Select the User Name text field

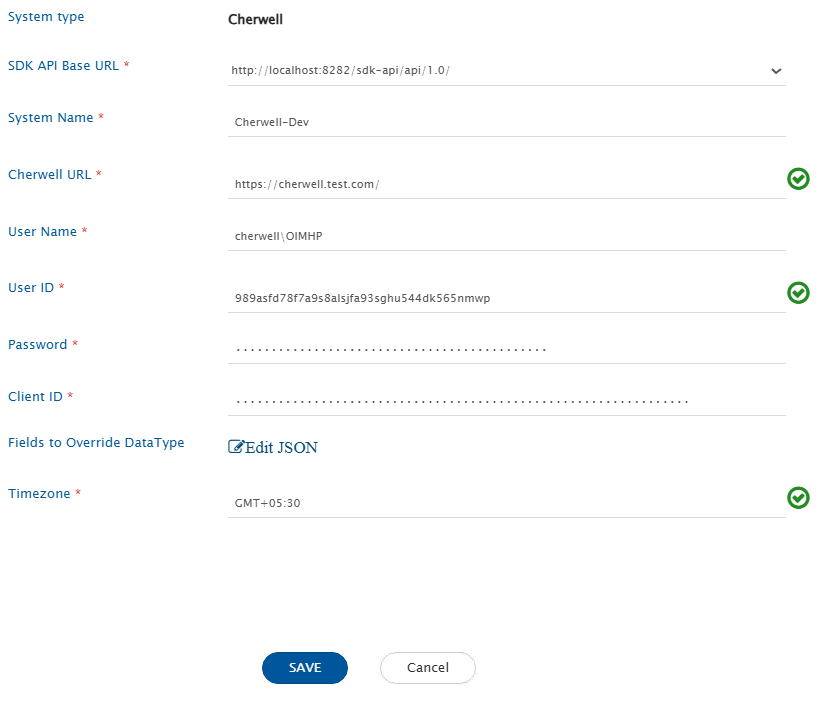click(506, 237)
